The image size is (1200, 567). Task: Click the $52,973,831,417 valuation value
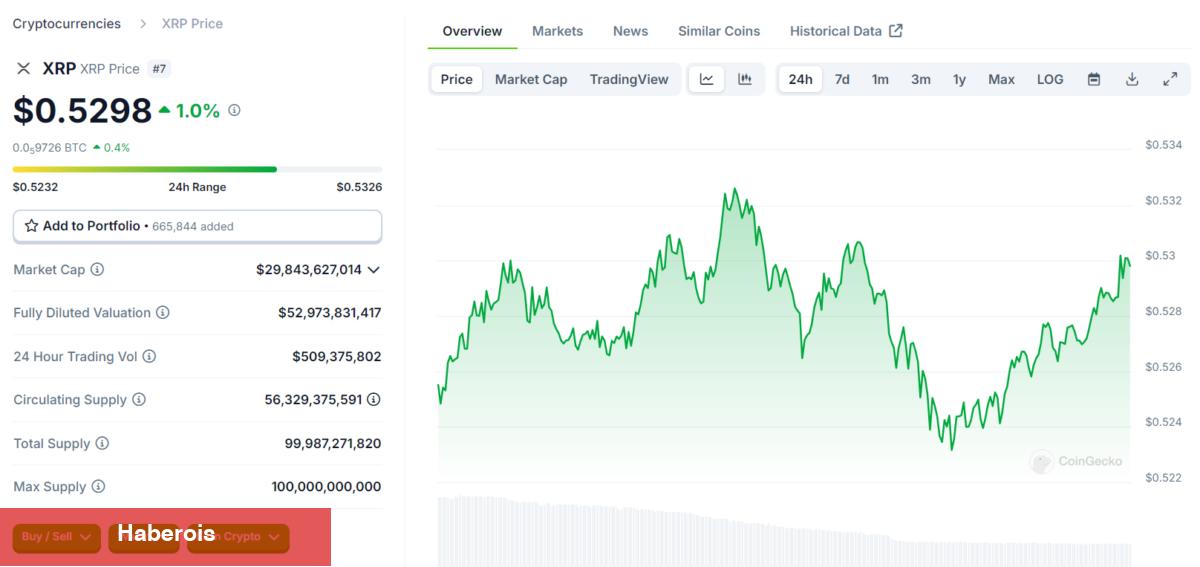[330, 313]
